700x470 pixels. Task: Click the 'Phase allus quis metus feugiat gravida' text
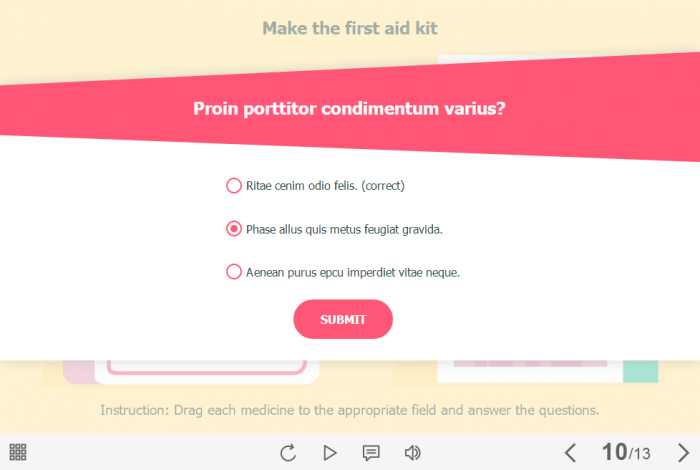(344, 229)
